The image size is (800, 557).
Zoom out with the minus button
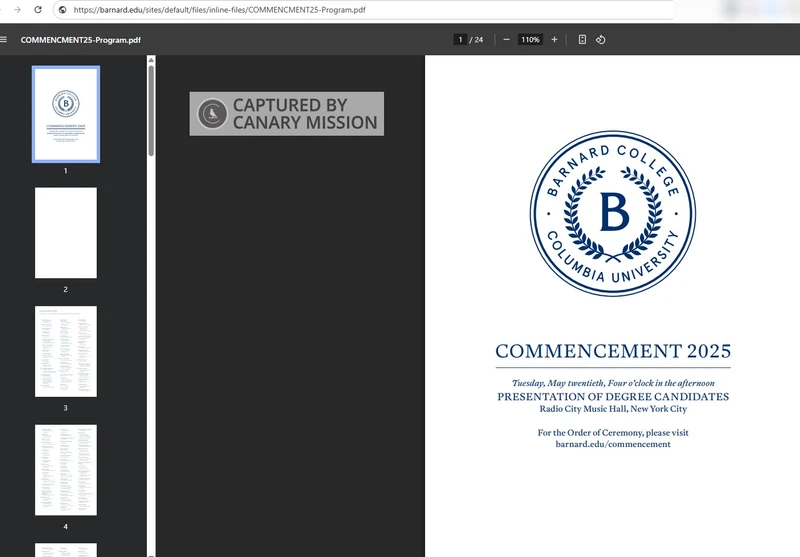507,40
